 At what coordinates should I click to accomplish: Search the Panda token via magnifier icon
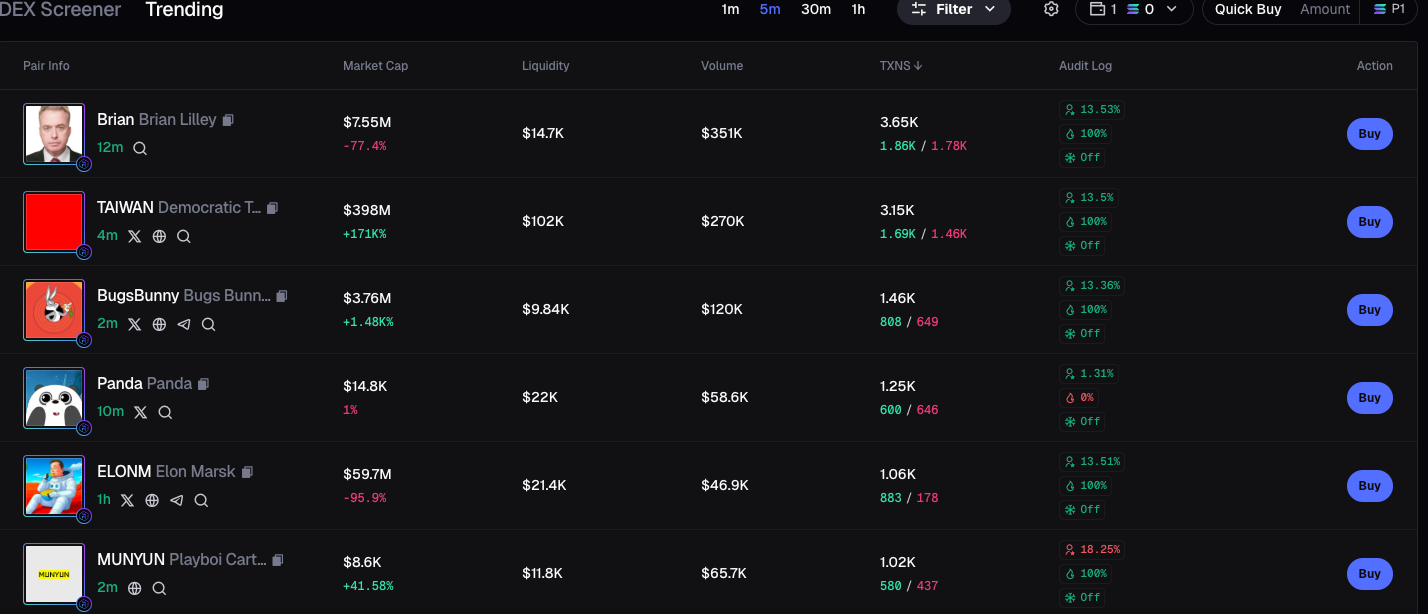click(x=165, y=412)
